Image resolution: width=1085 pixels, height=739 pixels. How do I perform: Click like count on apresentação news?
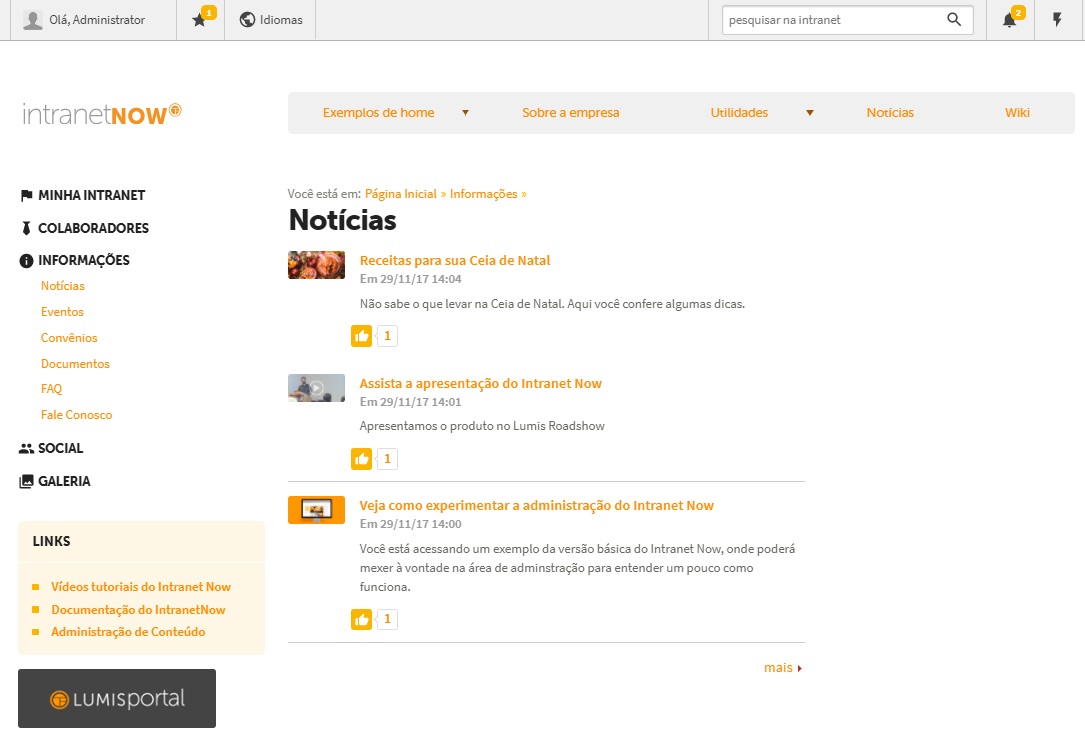click(388, 459)
